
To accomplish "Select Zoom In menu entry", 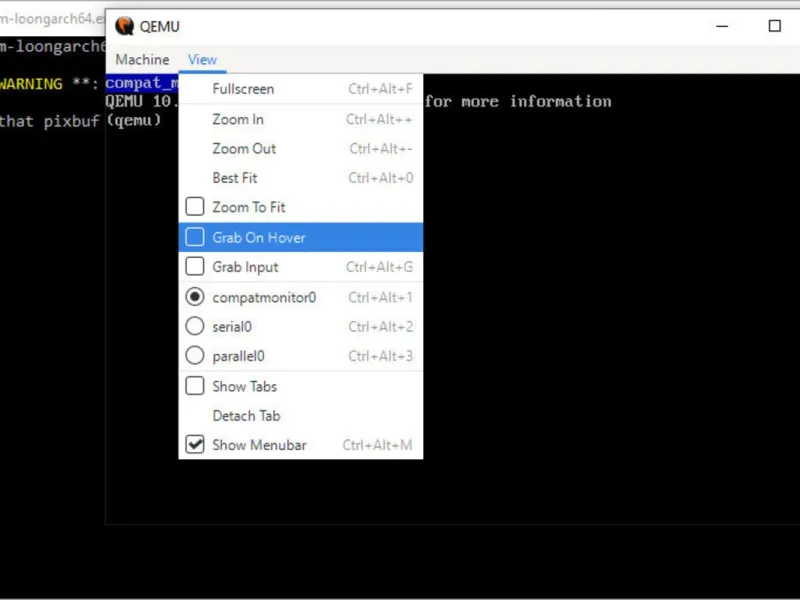I will tap(301, 119).
